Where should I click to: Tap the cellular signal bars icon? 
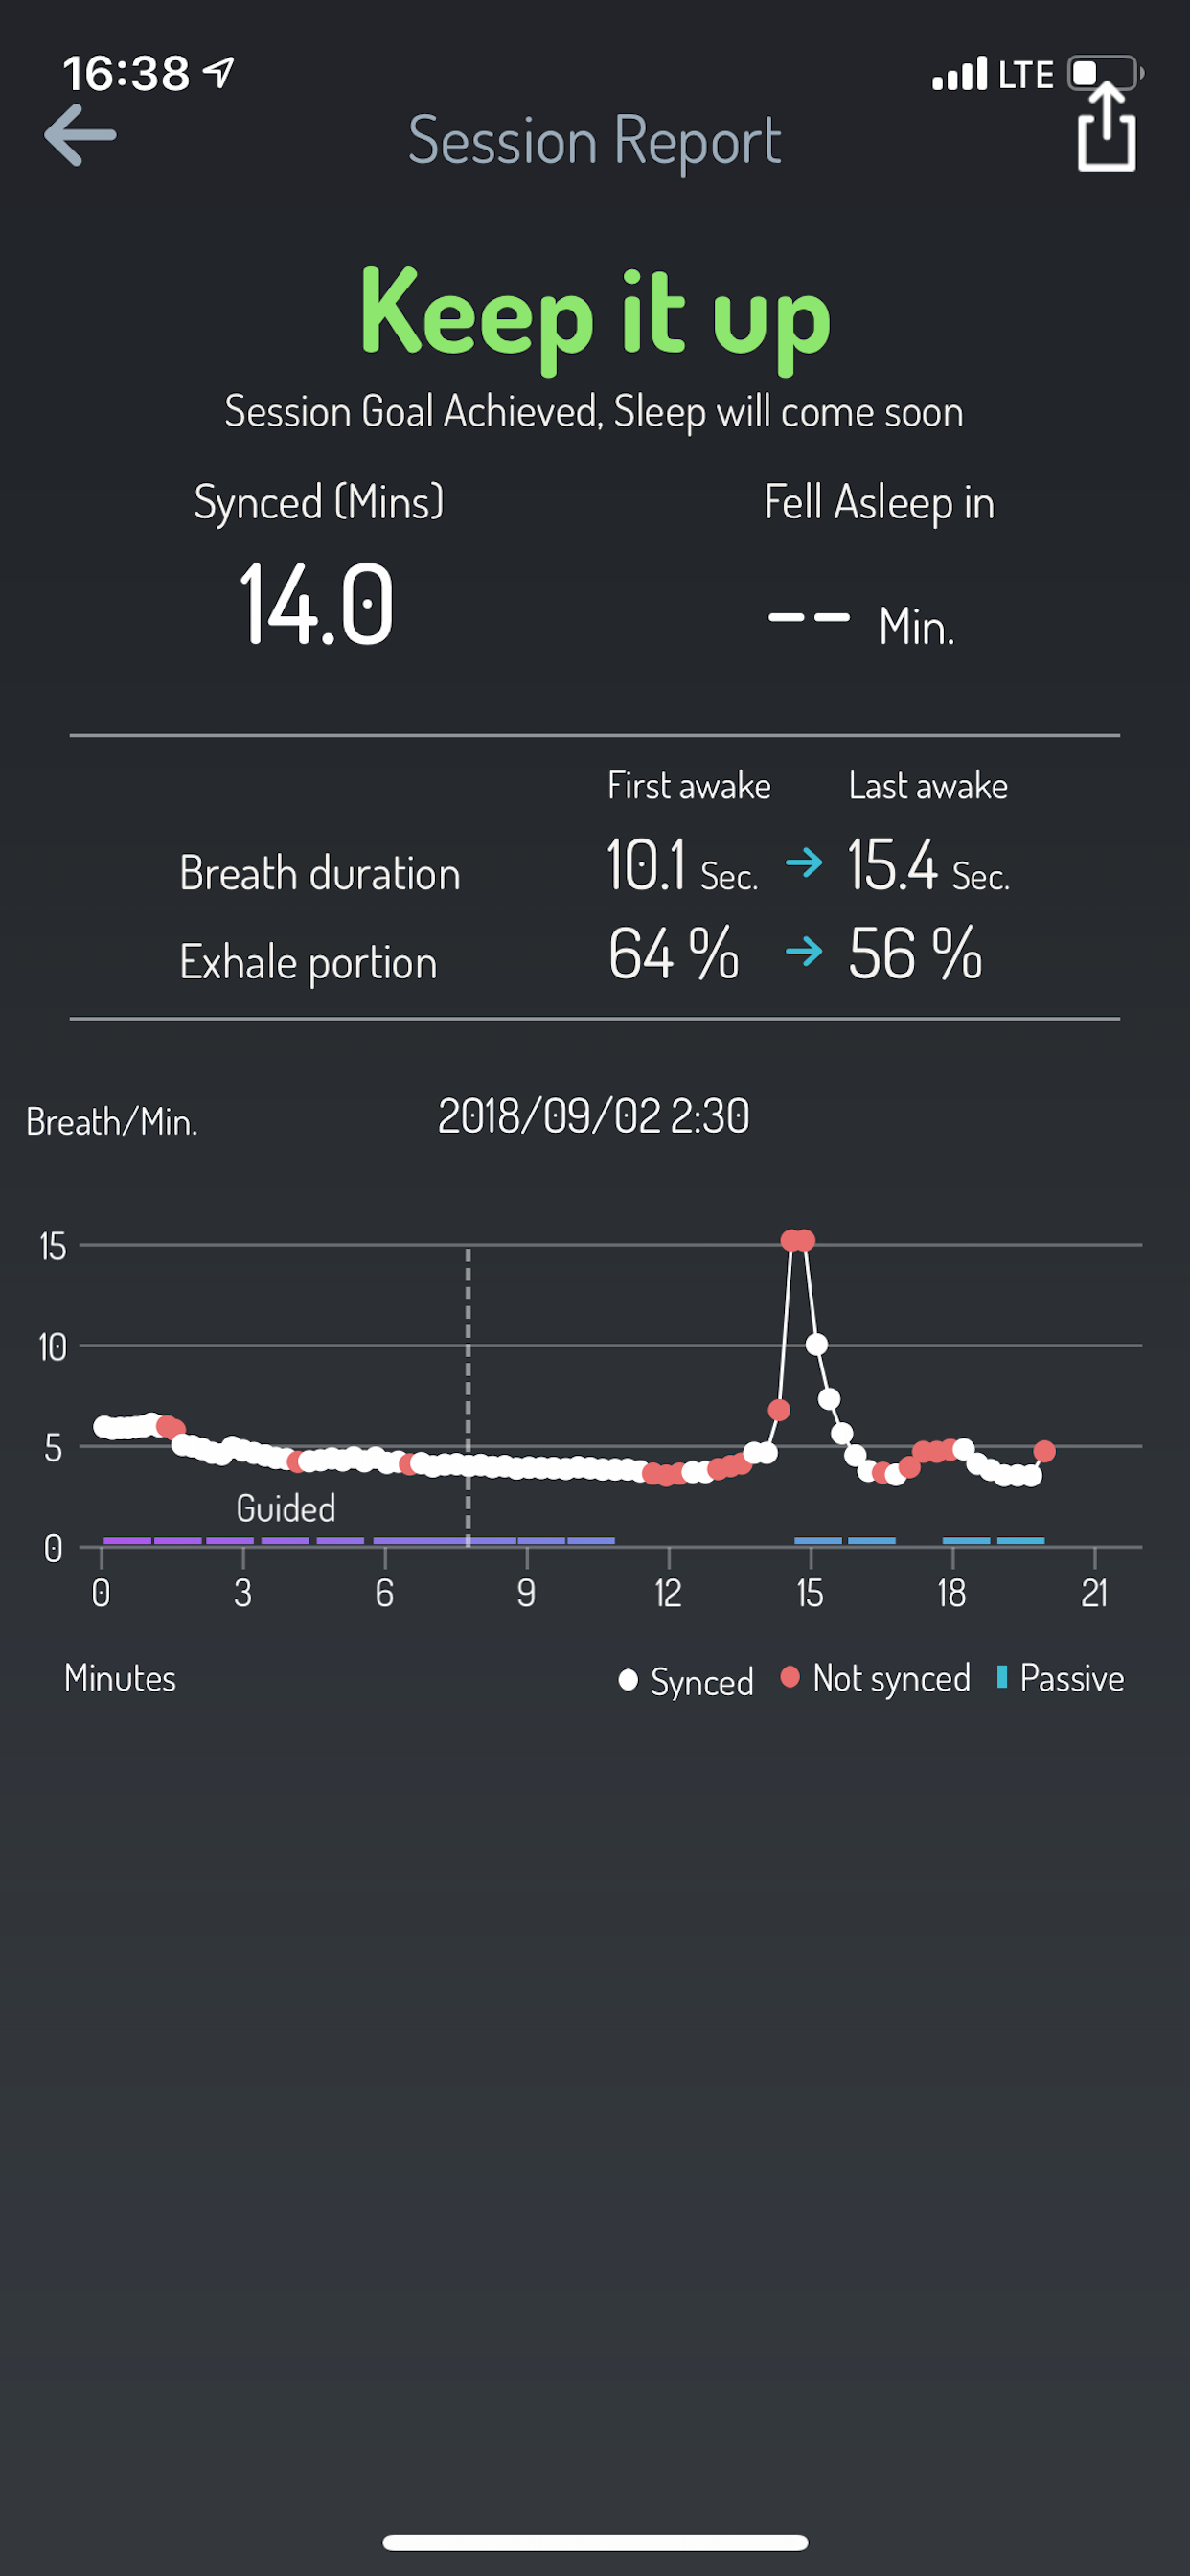point(959,74)
